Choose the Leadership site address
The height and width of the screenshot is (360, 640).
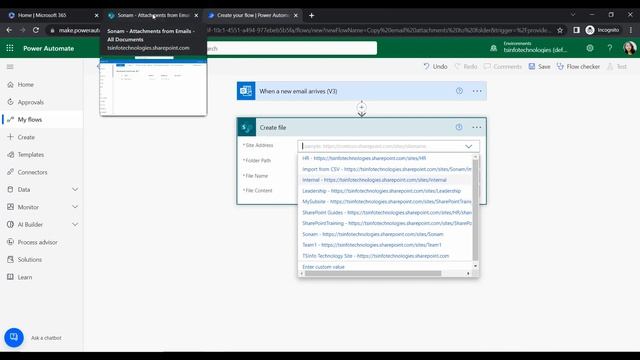(x=381, y=191)
